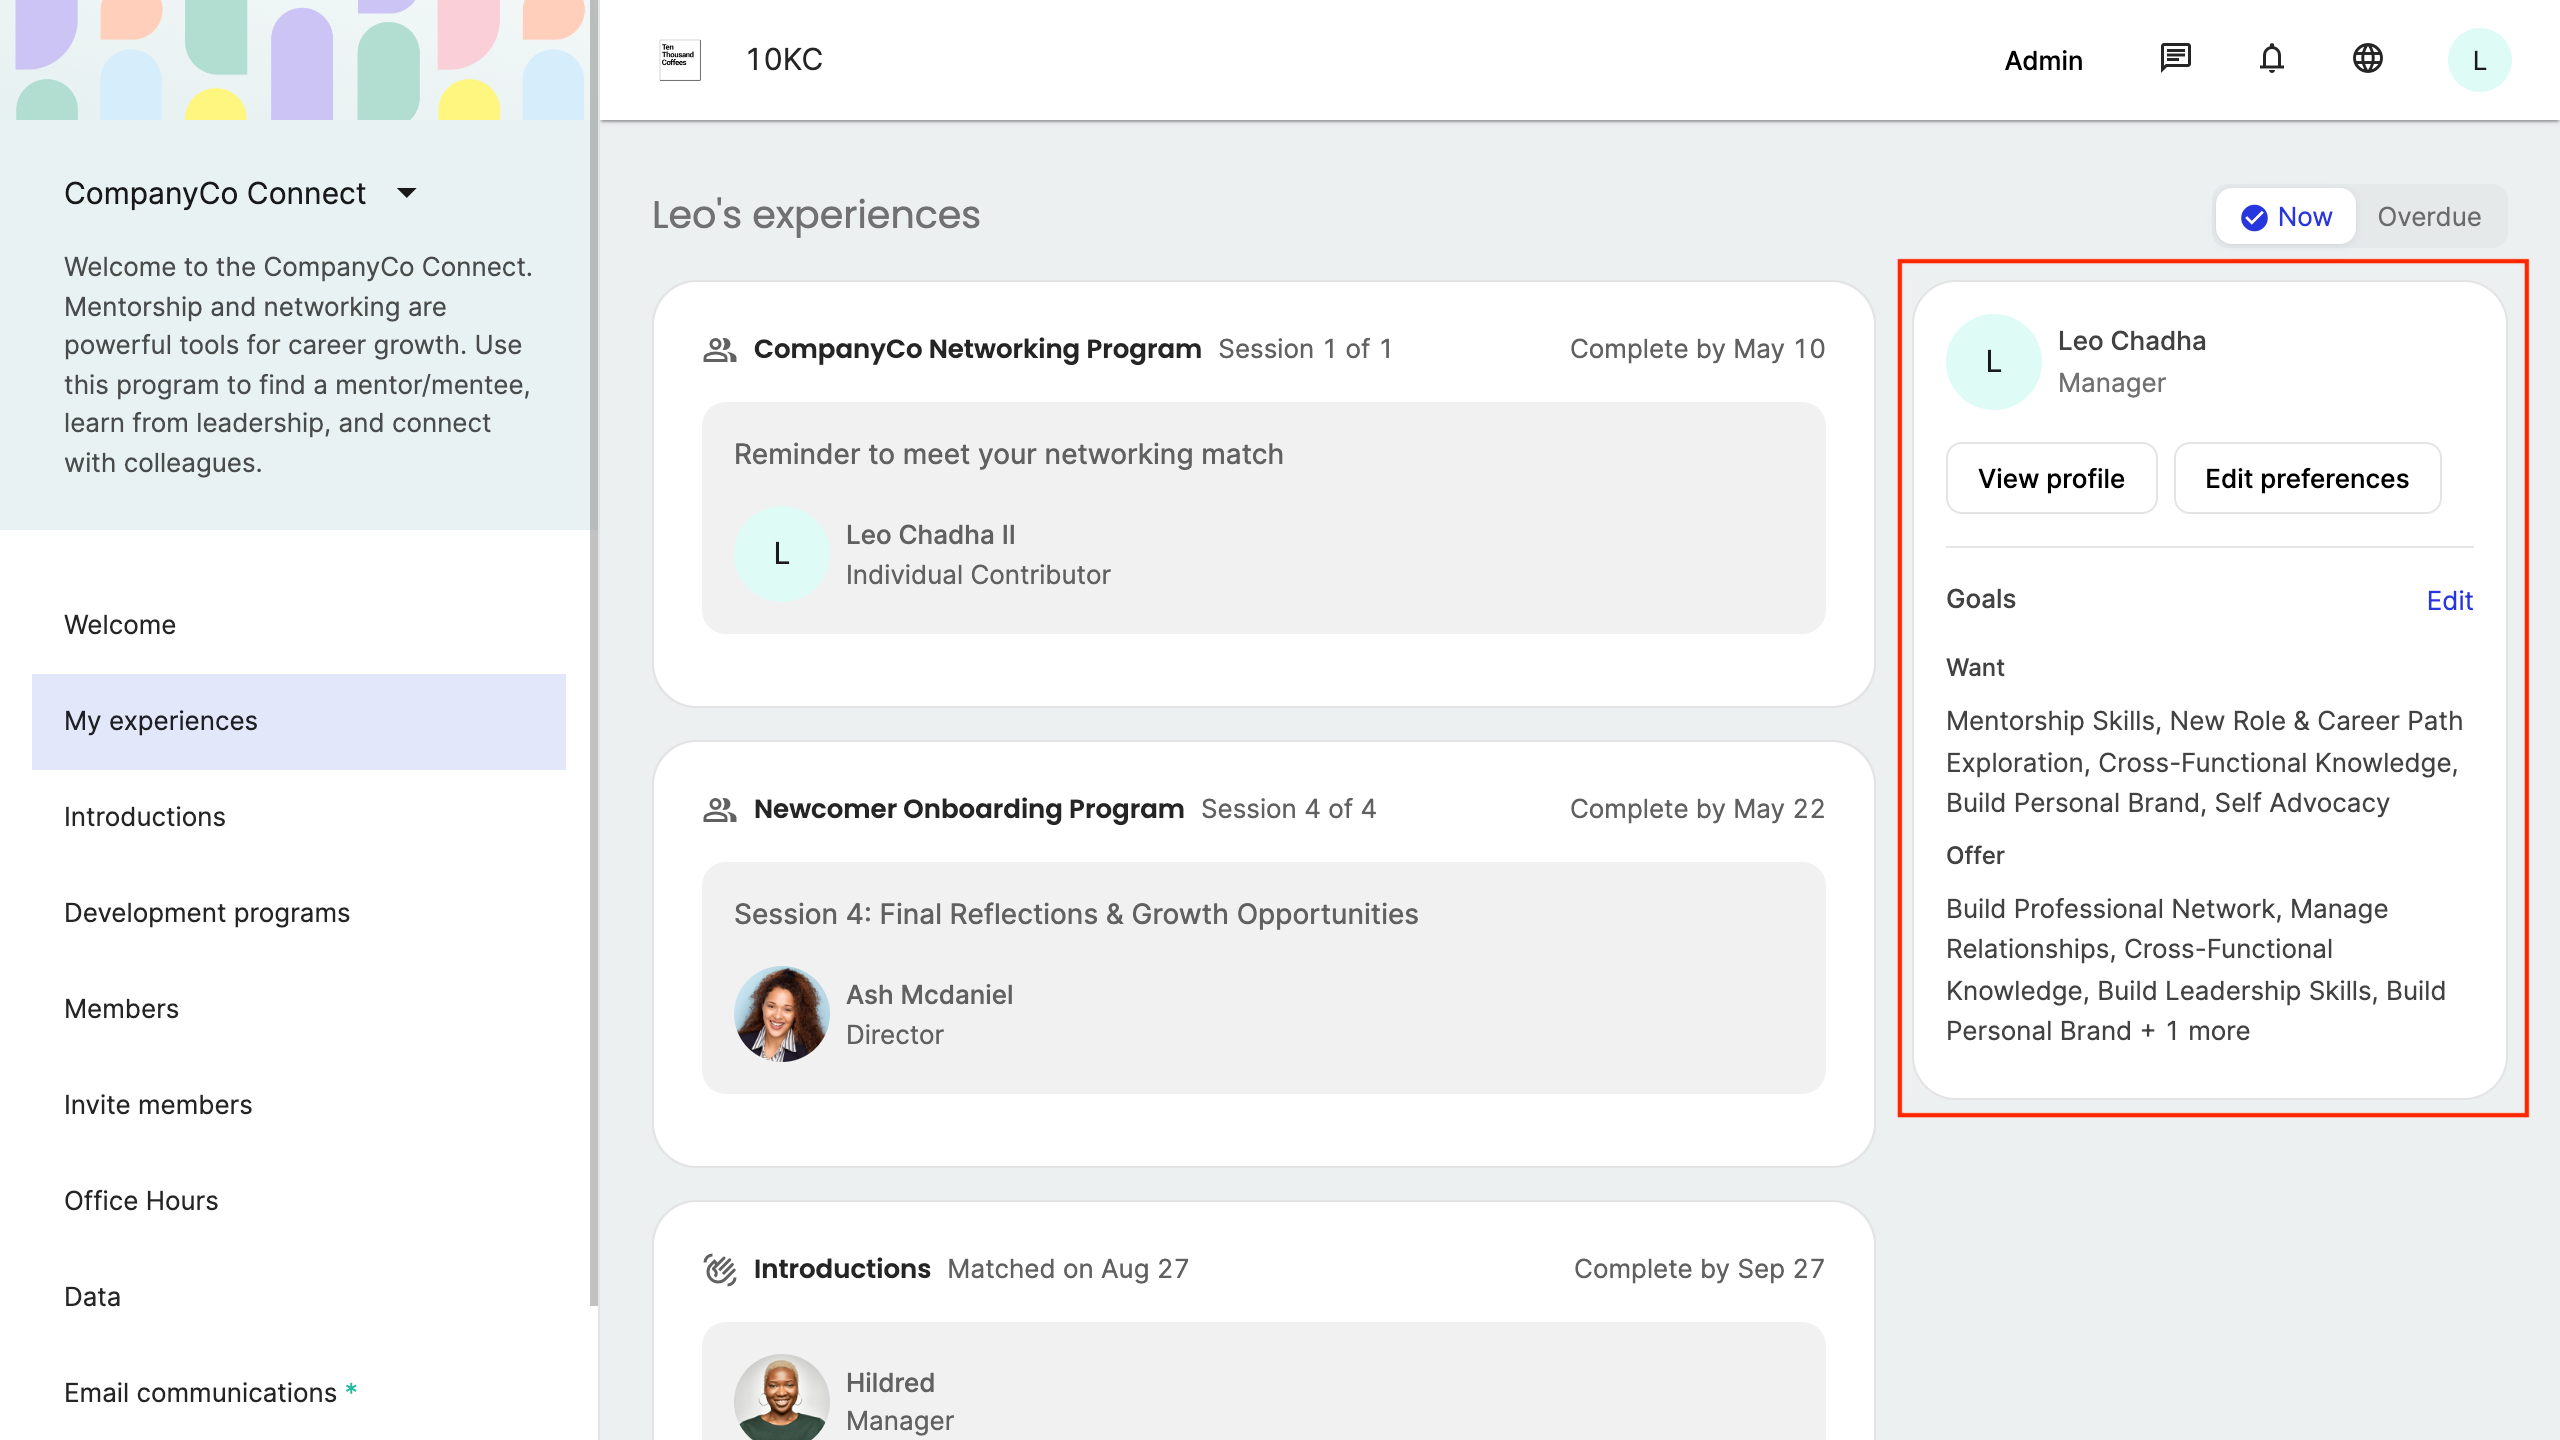
Task: Click the Edit preferences button
Action: [2306, 479]
